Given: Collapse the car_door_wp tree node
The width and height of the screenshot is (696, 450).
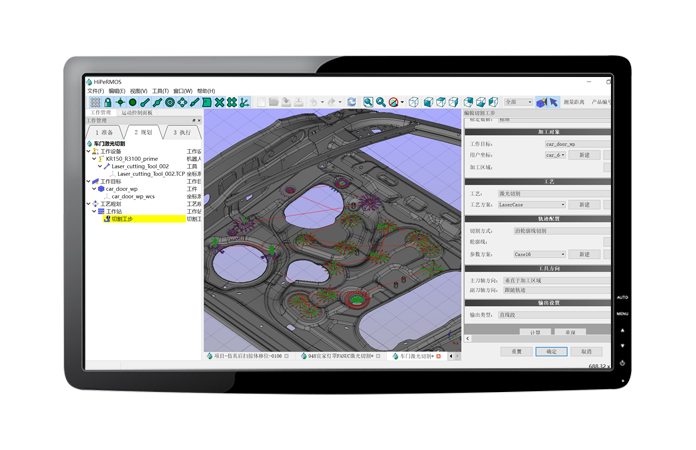Looking at the screenshot, I should click(94, 189).
